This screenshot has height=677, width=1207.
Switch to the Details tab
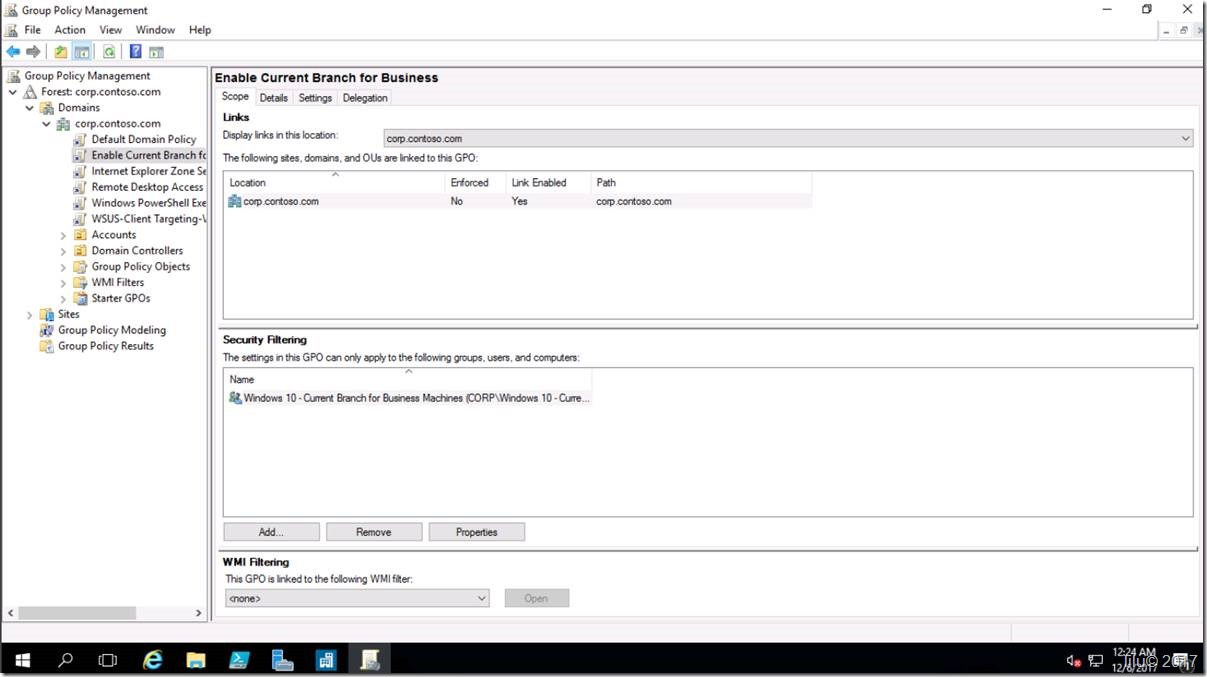[273, 98]
